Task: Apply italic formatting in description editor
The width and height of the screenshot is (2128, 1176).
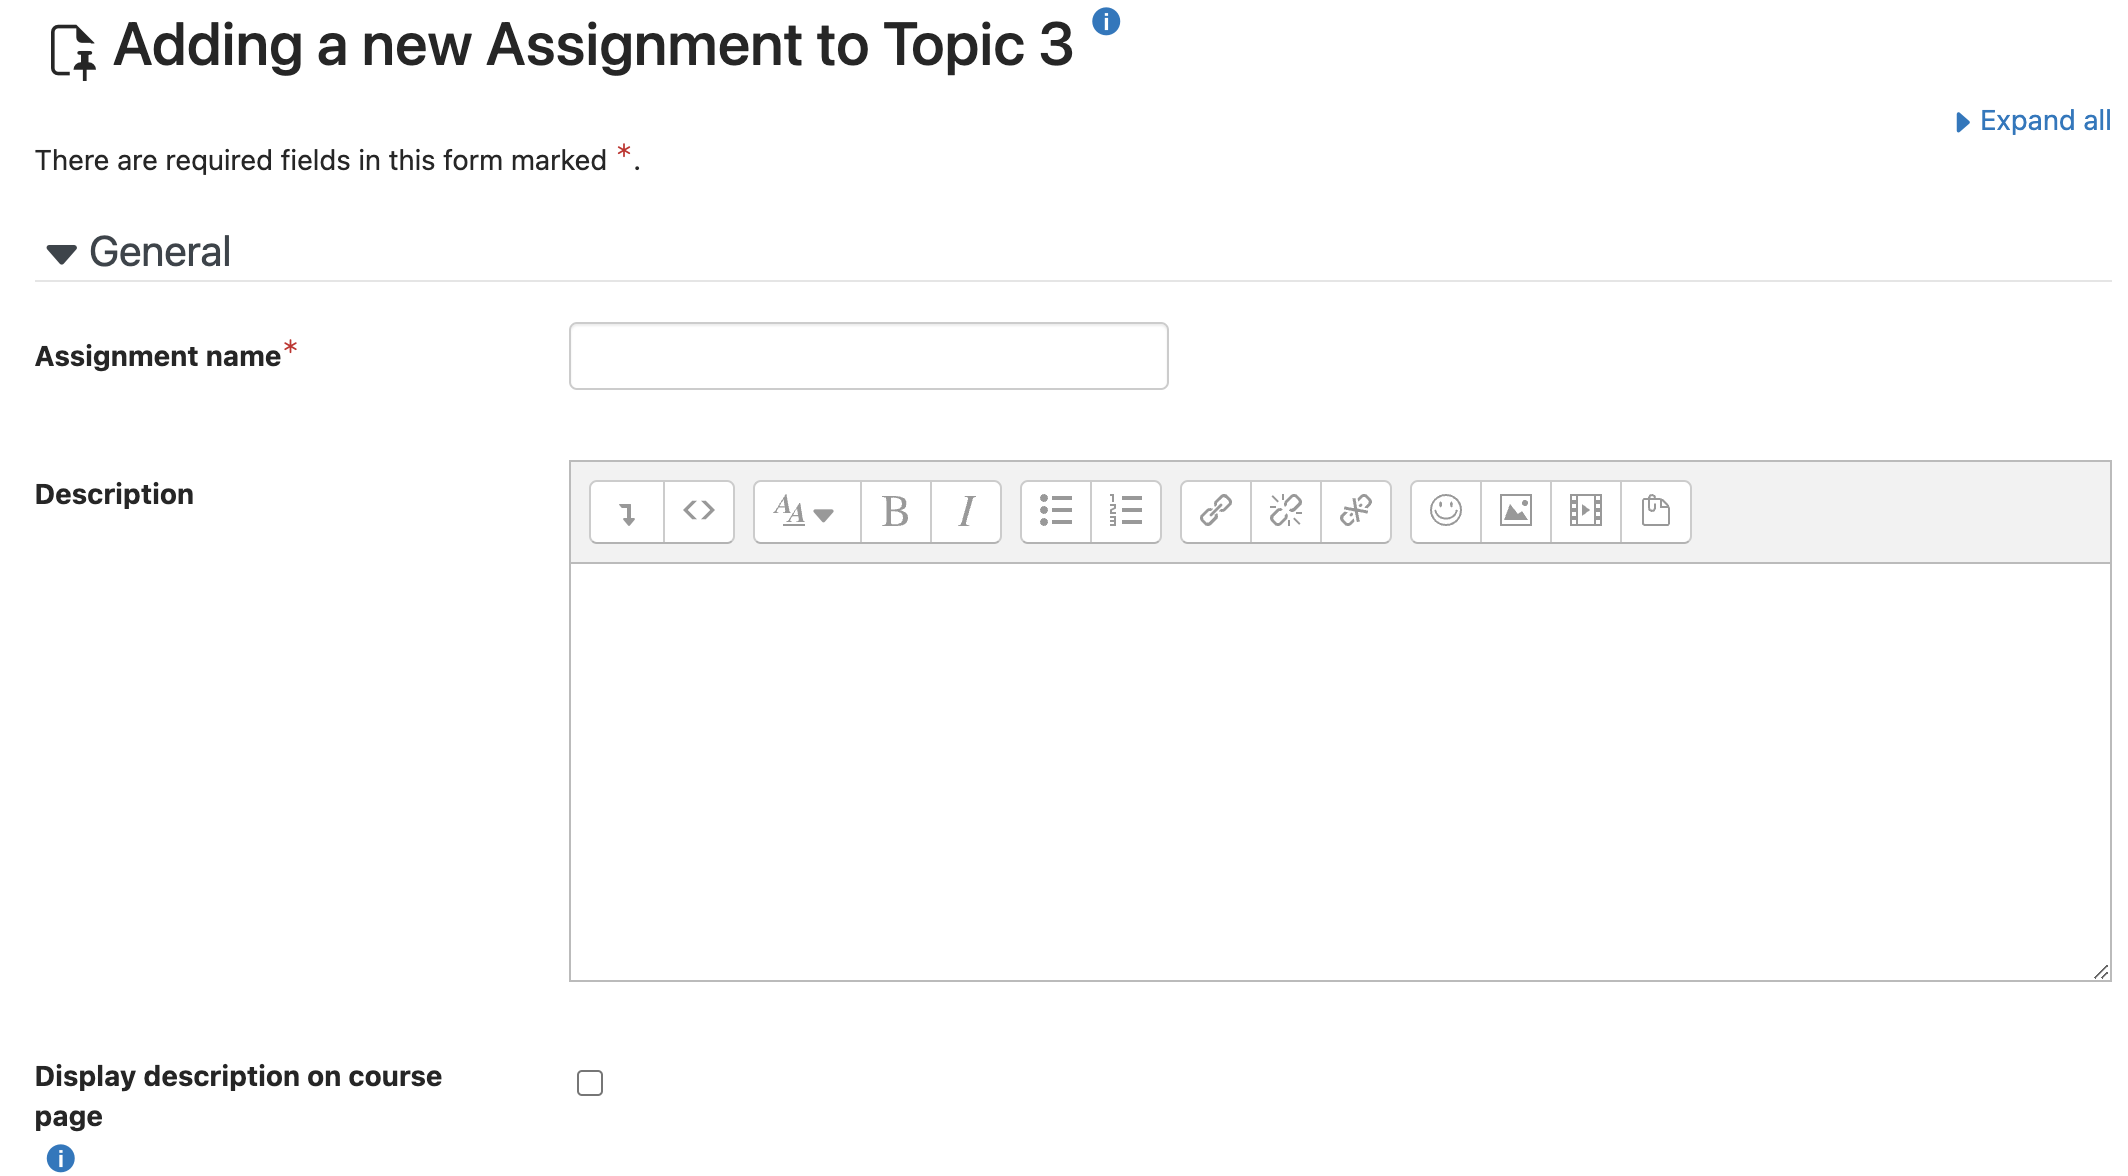Action: [x=966, y=512]
